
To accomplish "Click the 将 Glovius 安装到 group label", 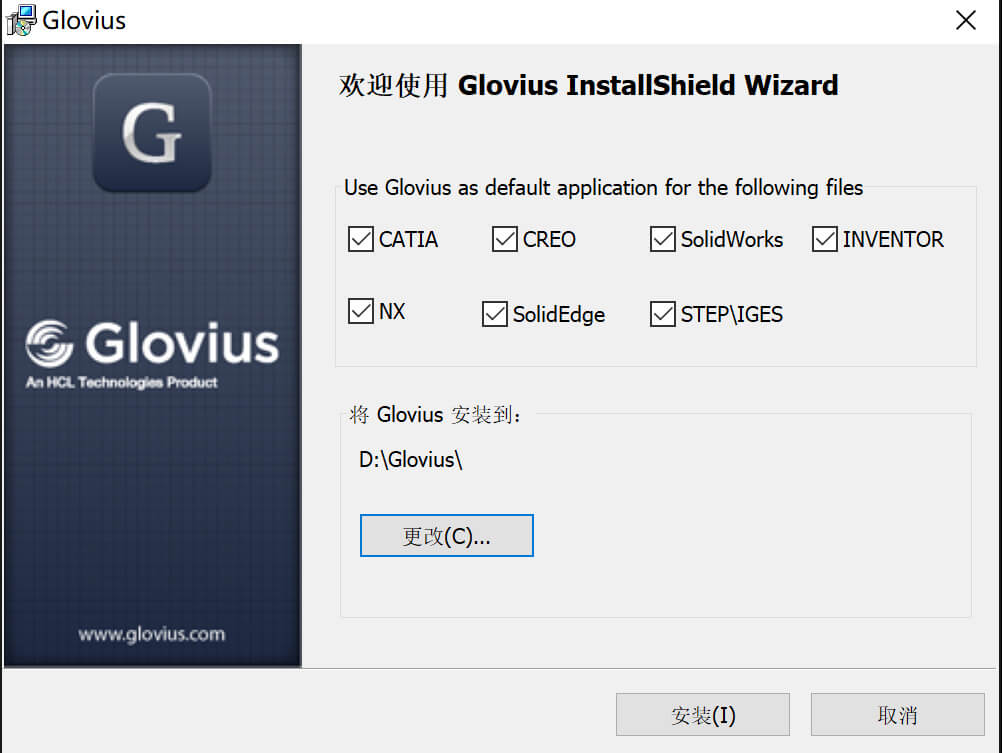I will coord(435,415).
